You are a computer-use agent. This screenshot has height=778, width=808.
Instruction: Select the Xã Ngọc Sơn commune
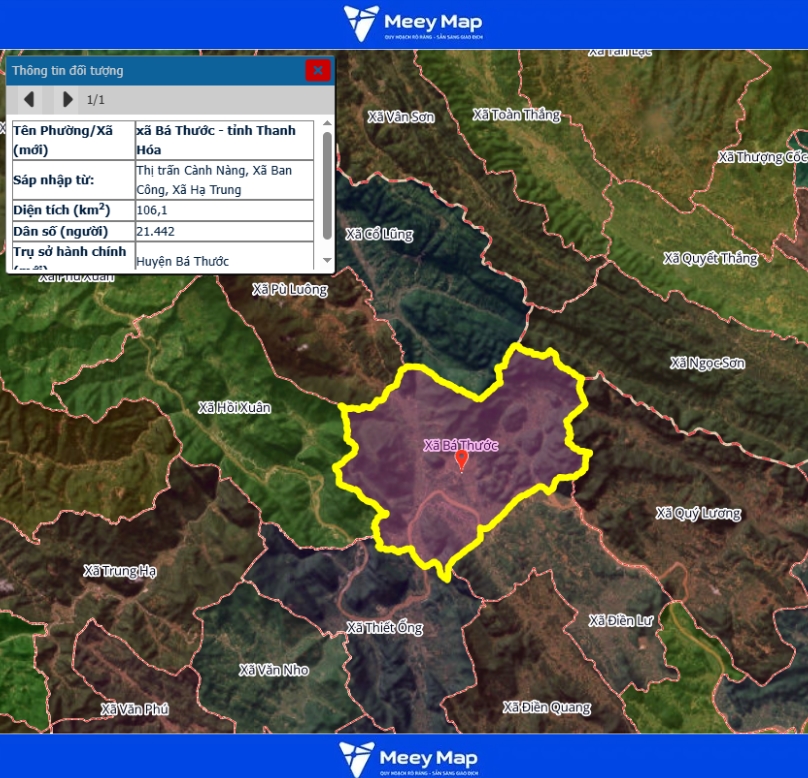tap(708, 363)
